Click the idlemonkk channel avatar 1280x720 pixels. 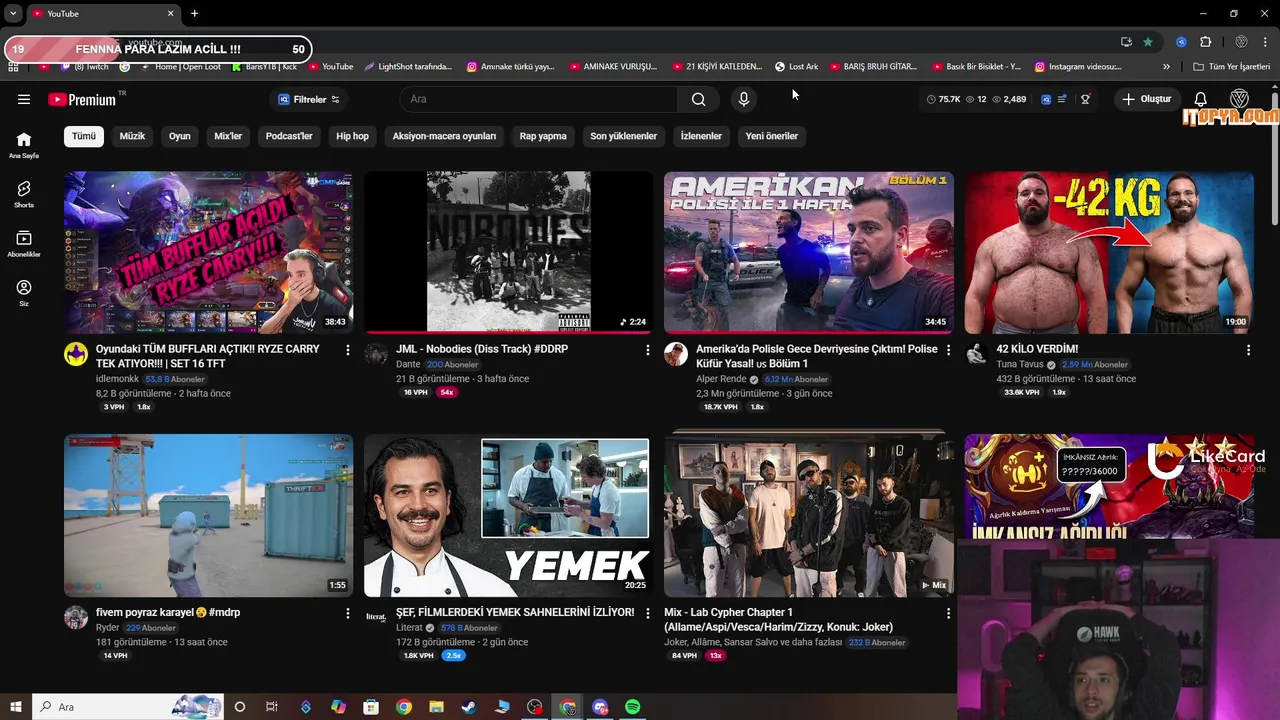point(76,354)
